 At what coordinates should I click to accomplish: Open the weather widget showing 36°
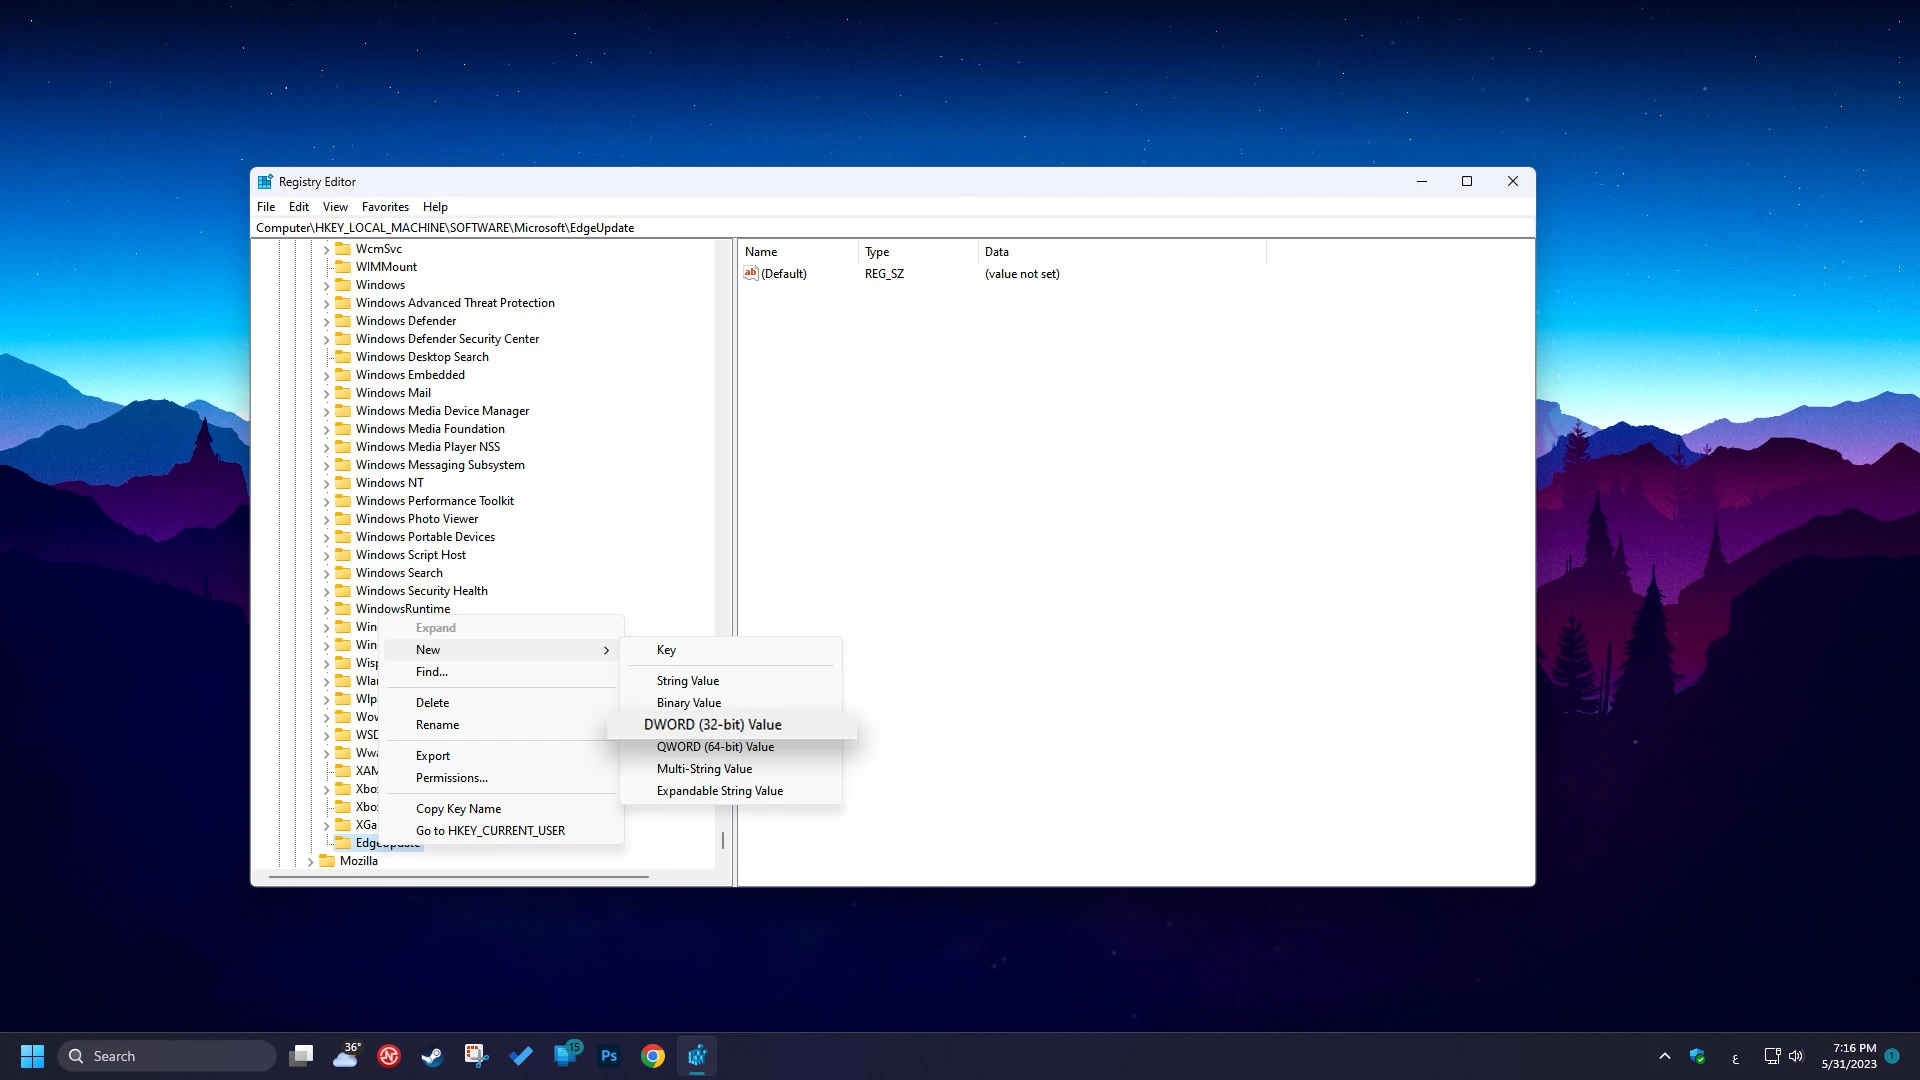346,1056
